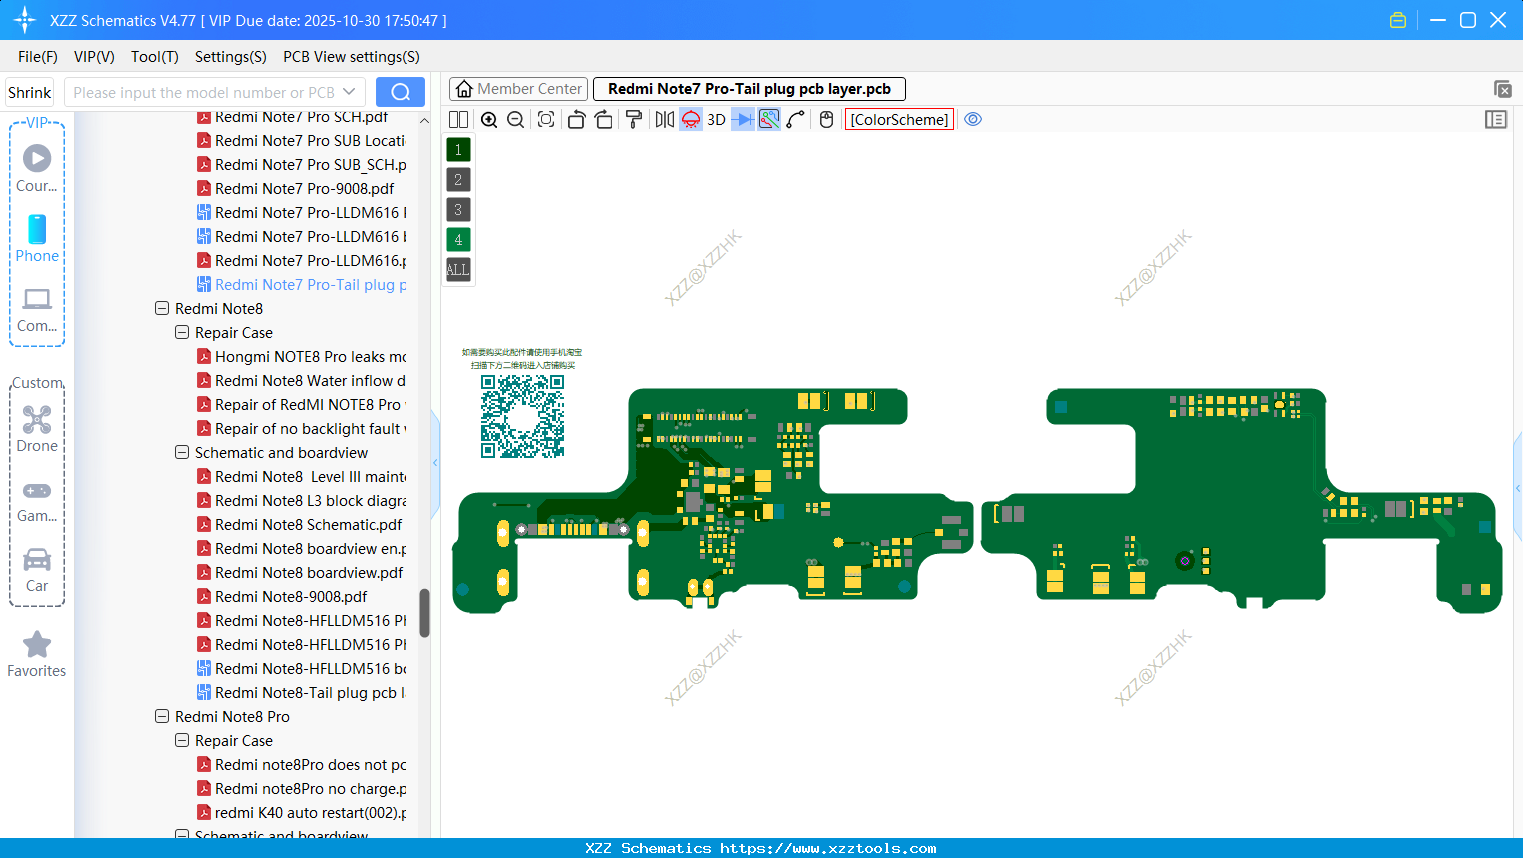
Task: Open the model number search dropdown
Action: tap(352, 91)
